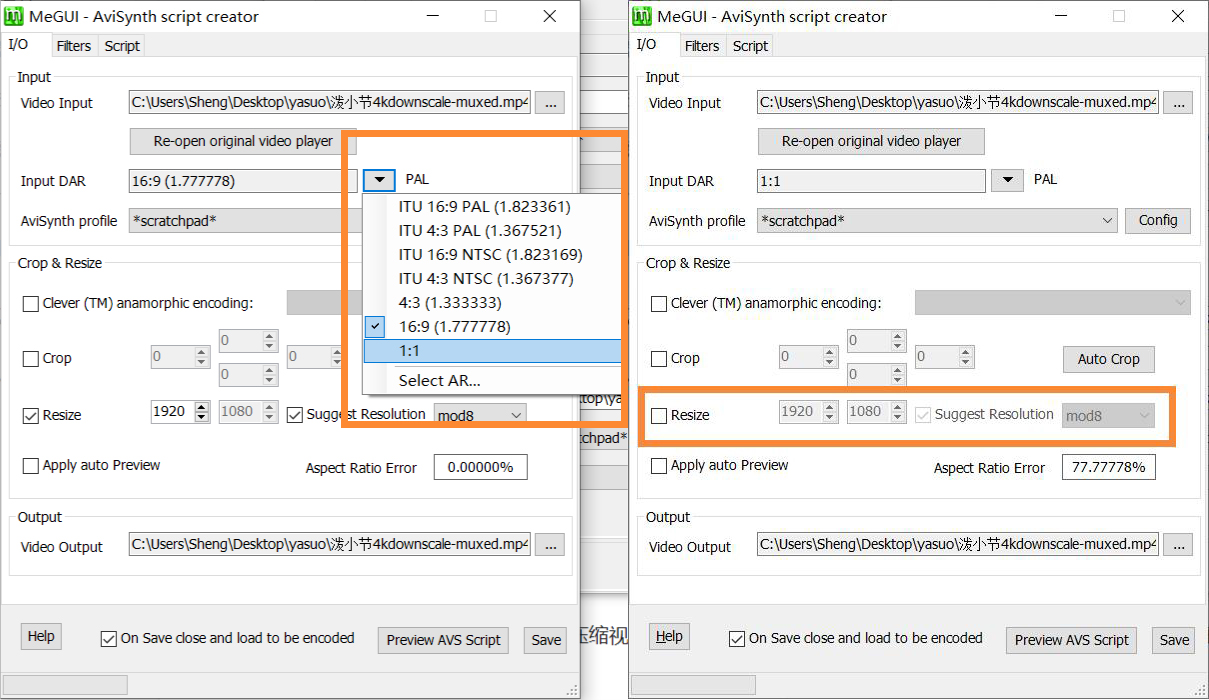The width and height of the screenshot is (1209, 700).
Task: Click the width 1920 stepper arrows in left window
Action: click(x=202, y=411)
